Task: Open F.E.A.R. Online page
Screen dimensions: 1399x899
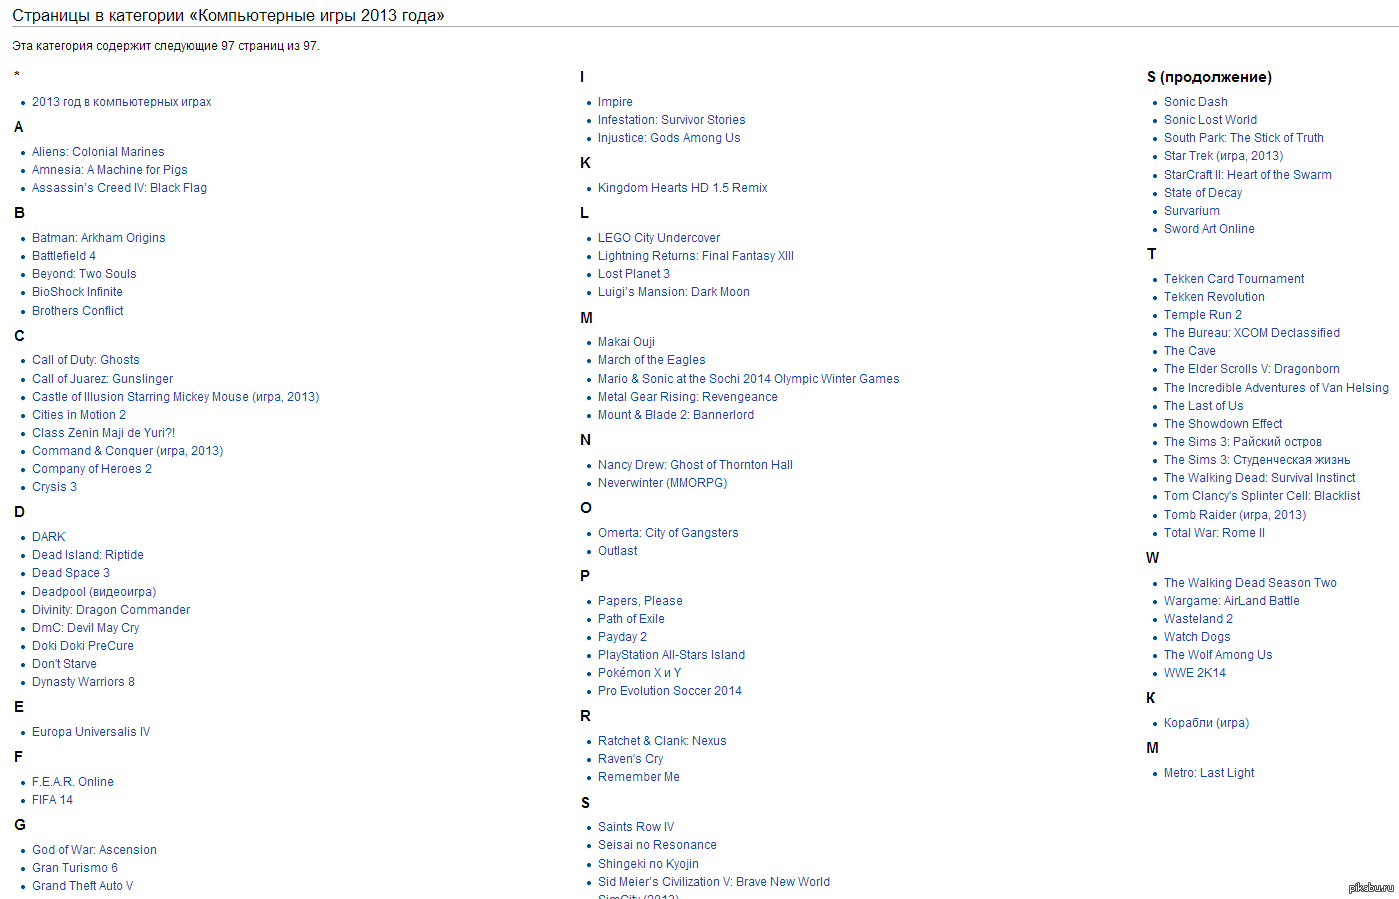Action: [73, 782]
